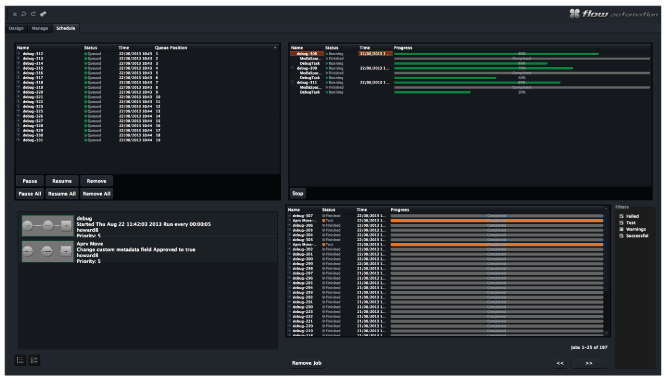The width and height of the screenshot is (667, 380).
Task: Click scroll-up arrow of the queue list
Action: (275, 47)
